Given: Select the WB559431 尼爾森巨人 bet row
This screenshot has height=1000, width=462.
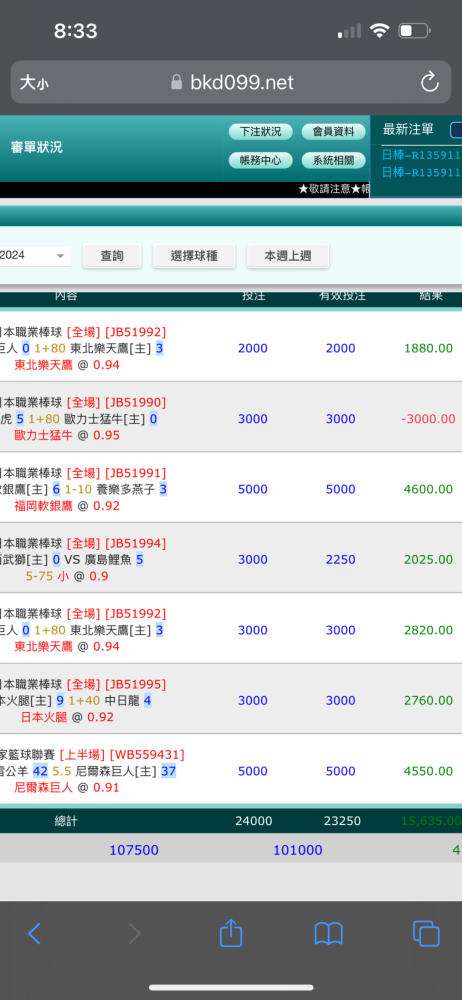Looking at the screenshot, I should (x=231, y=769).
